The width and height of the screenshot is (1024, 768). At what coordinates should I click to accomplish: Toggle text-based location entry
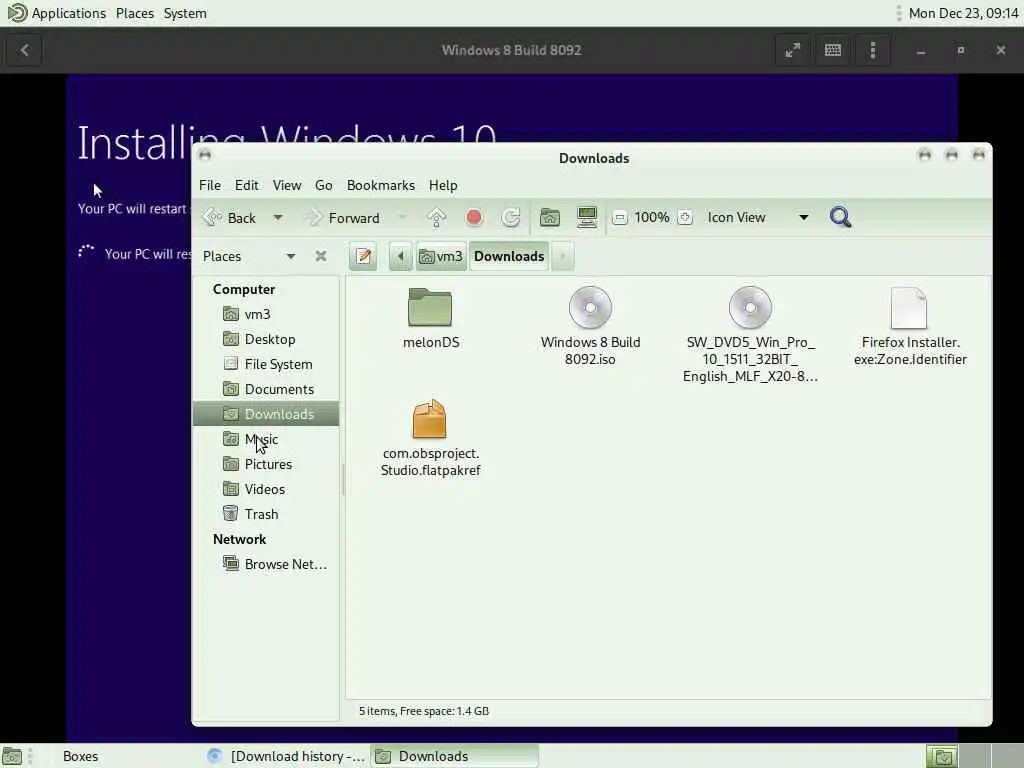point(364,256)
